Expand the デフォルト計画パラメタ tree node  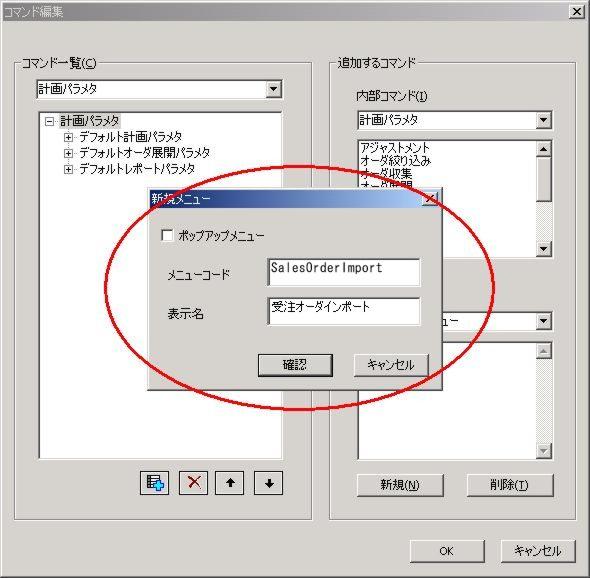tap(68, 137)
